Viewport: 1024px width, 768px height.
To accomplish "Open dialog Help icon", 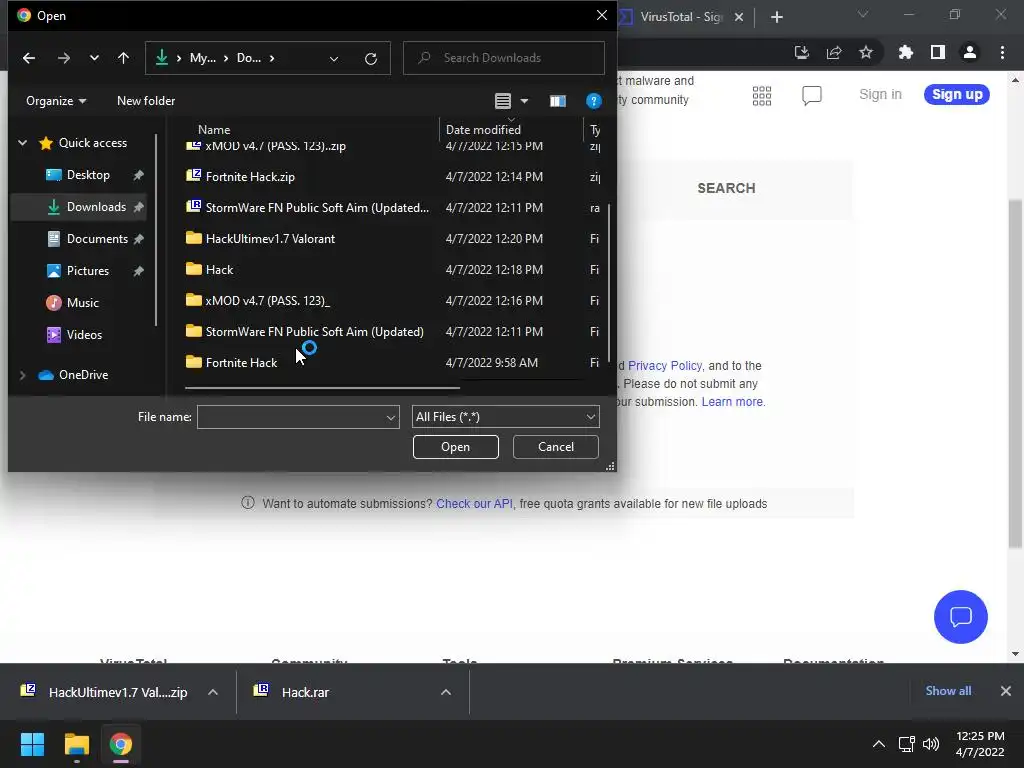I will pyautogui.click(x=593, y=101).
